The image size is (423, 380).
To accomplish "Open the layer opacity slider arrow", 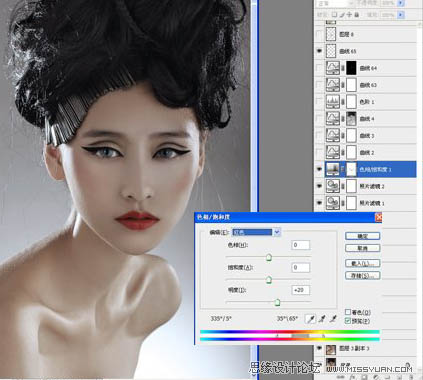I will (x=401, y=3).
